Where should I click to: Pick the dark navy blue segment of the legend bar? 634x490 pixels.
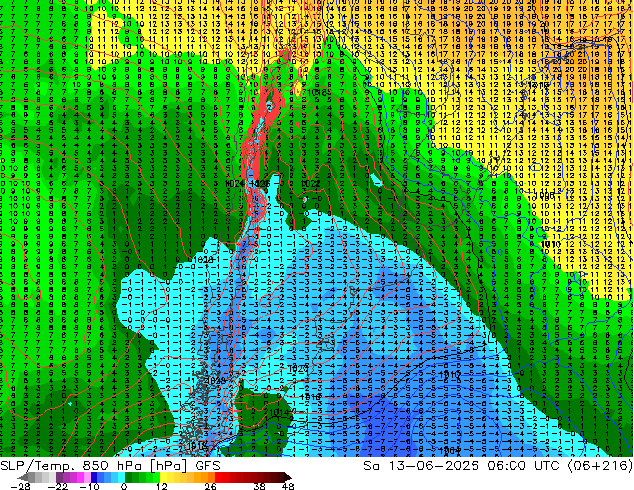click(x=94, y=477)
